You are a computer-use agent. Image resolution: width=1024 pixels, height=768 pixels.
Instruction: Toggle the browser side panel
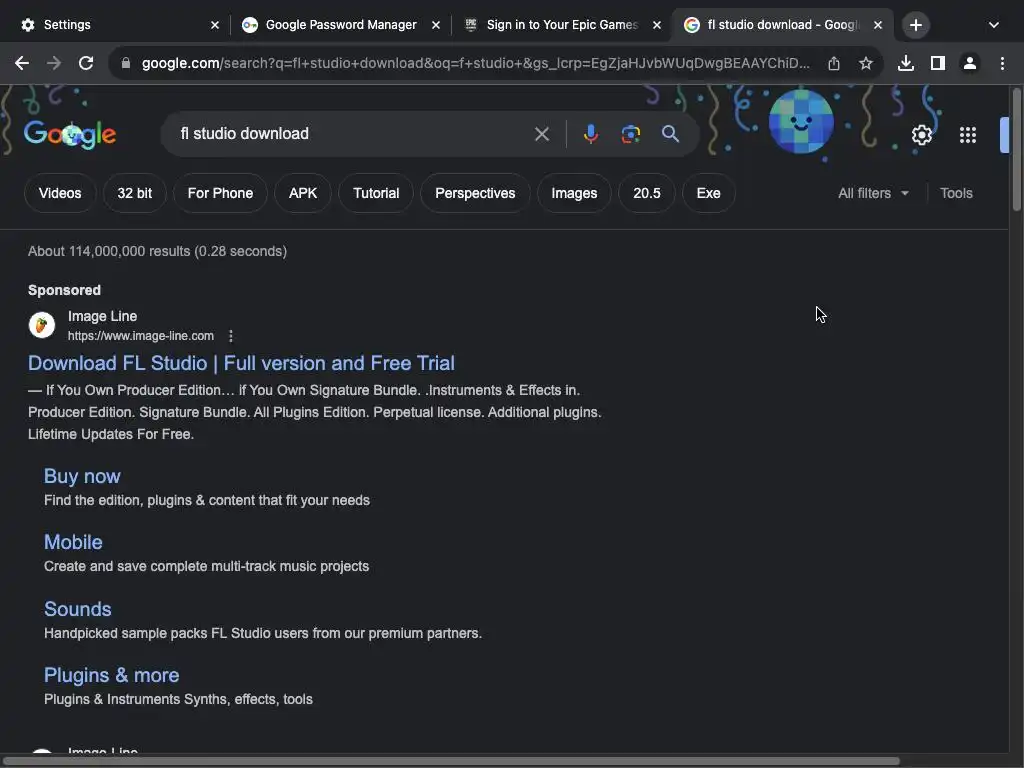(938, 63)
